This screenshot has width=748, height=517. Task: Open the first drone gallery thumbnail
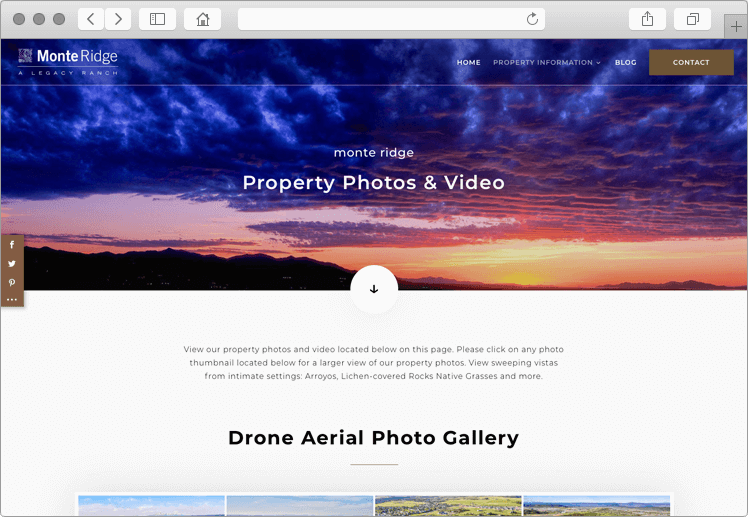coord(152,506)
